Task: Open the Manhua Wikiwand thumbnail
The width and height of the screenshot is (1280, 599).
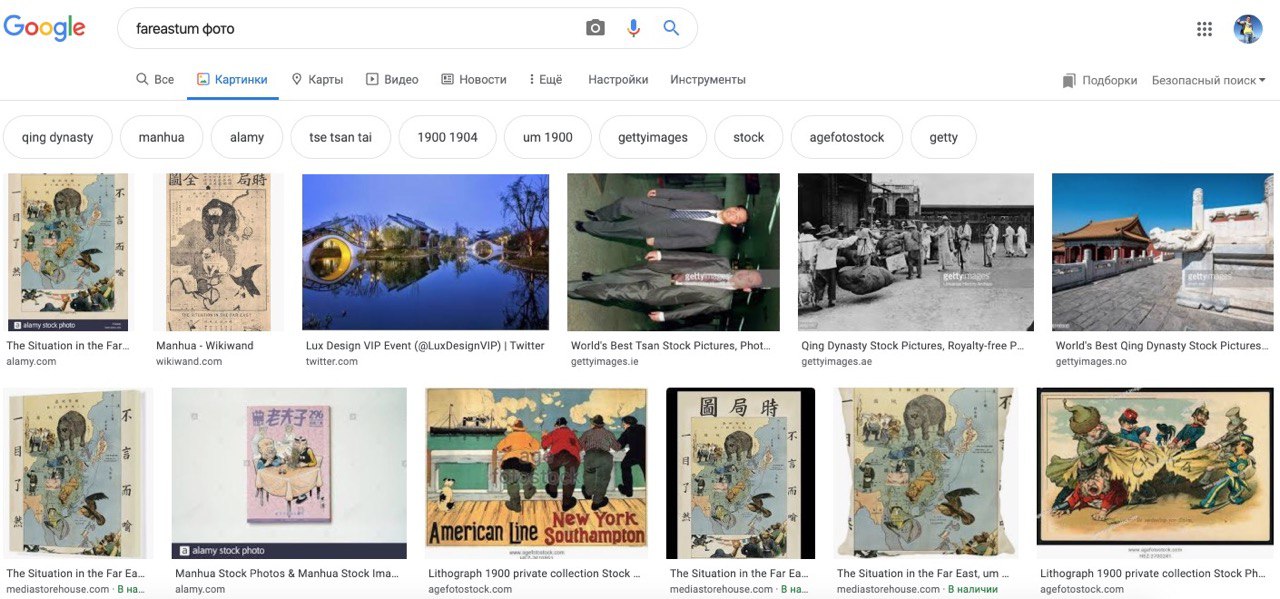Action: coord(218,252)
